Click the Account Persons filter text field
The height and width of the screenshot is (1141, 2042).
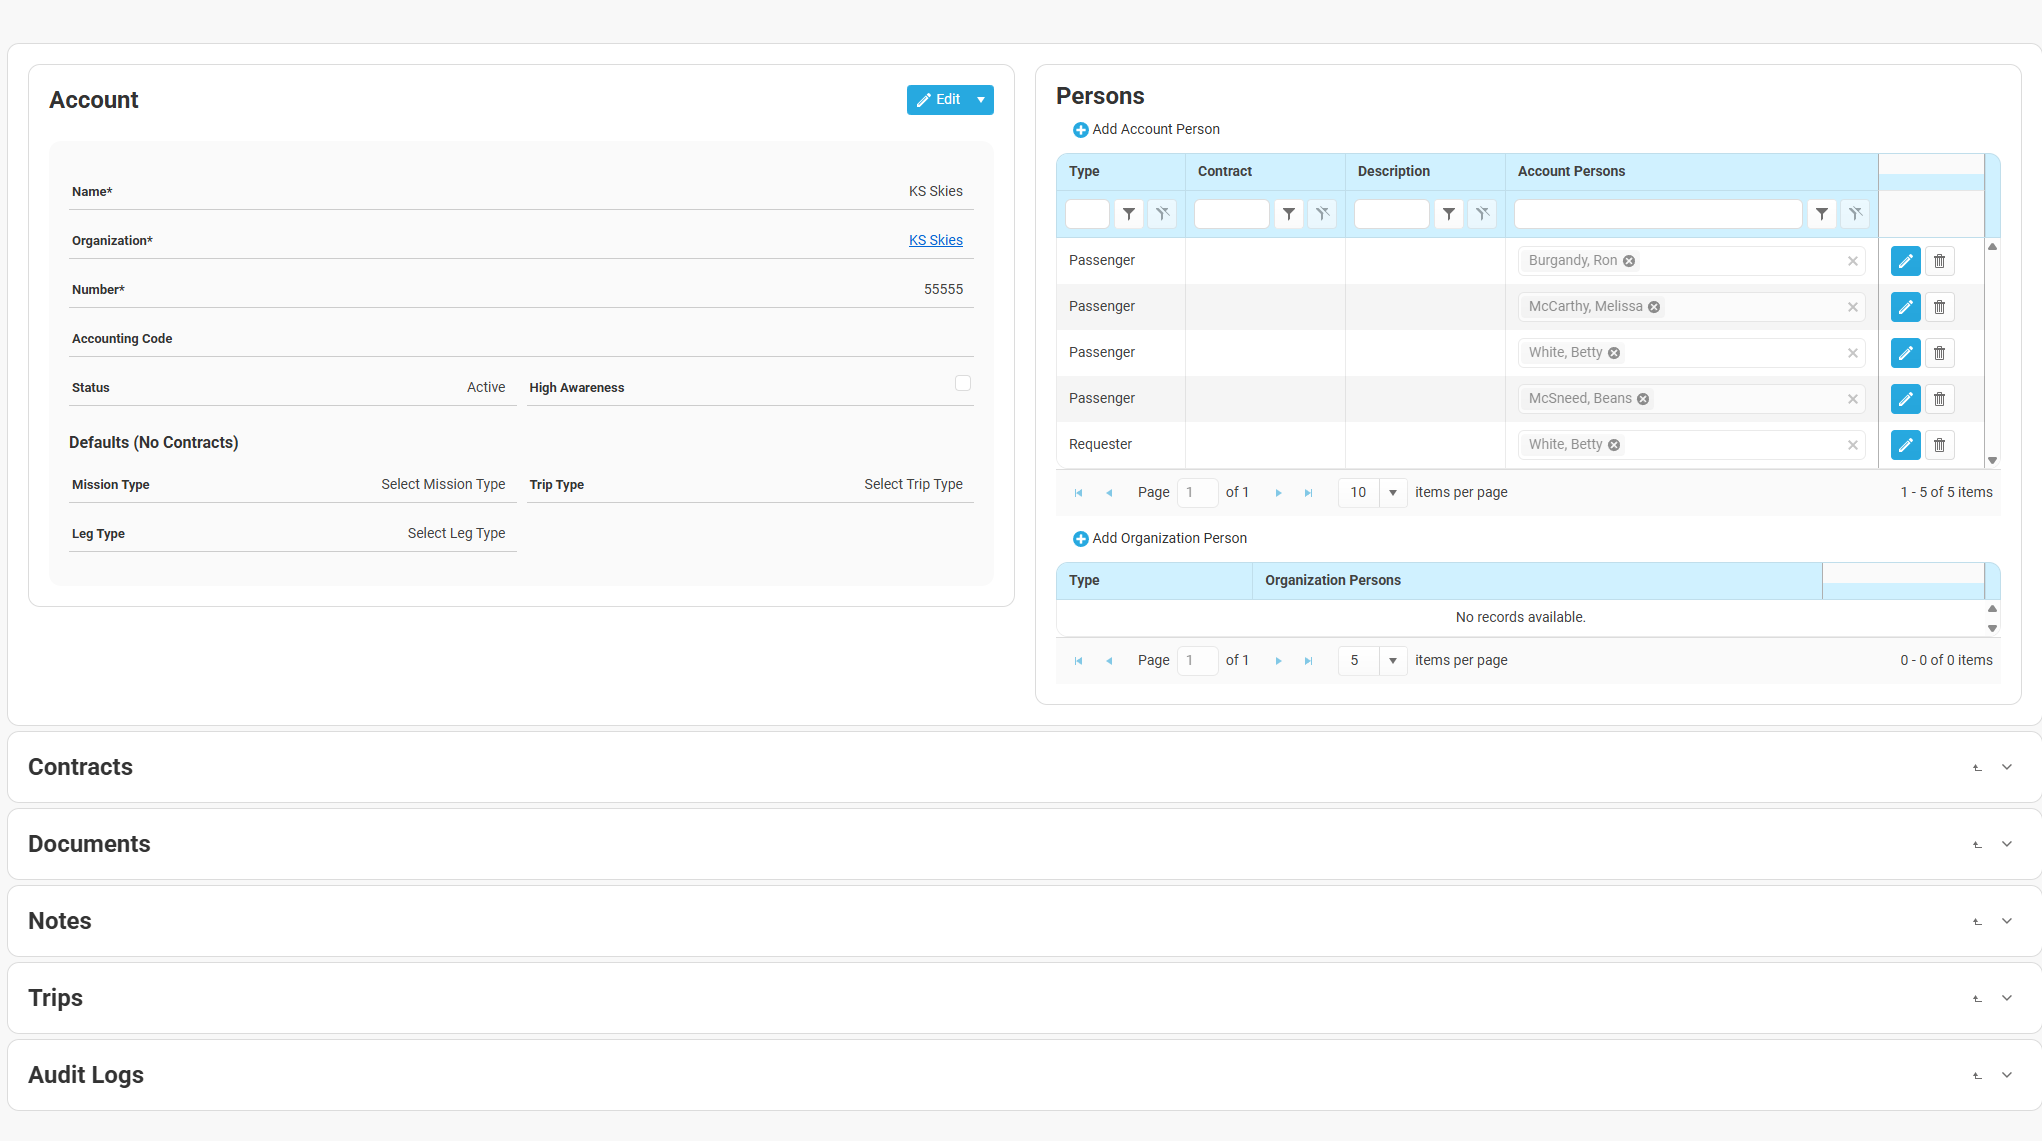[1657, 214]
